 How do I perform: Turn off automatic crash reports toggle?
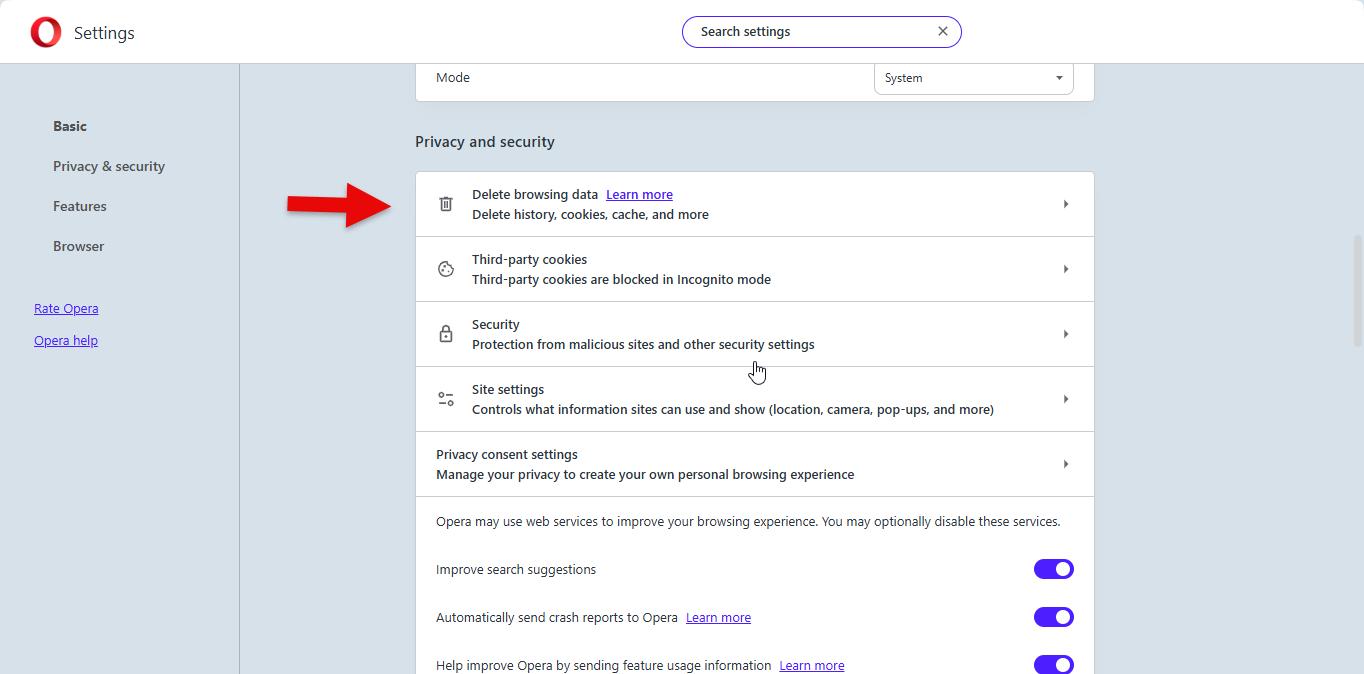[x=1053, y=617]
